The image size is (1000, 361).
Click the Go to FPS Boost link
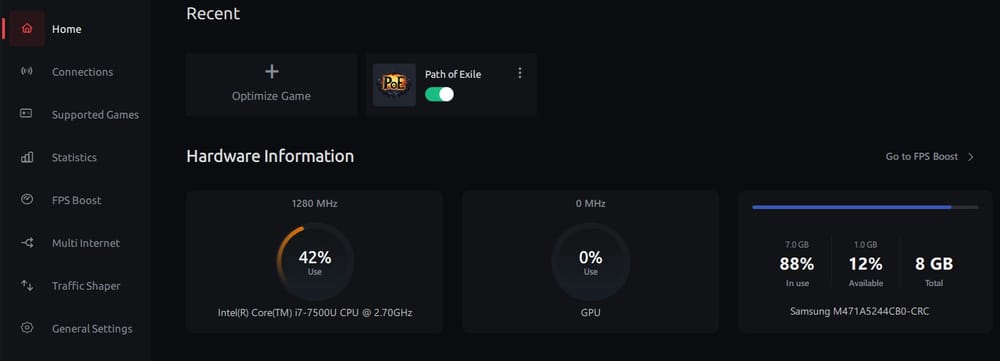[x=922, y=157]
